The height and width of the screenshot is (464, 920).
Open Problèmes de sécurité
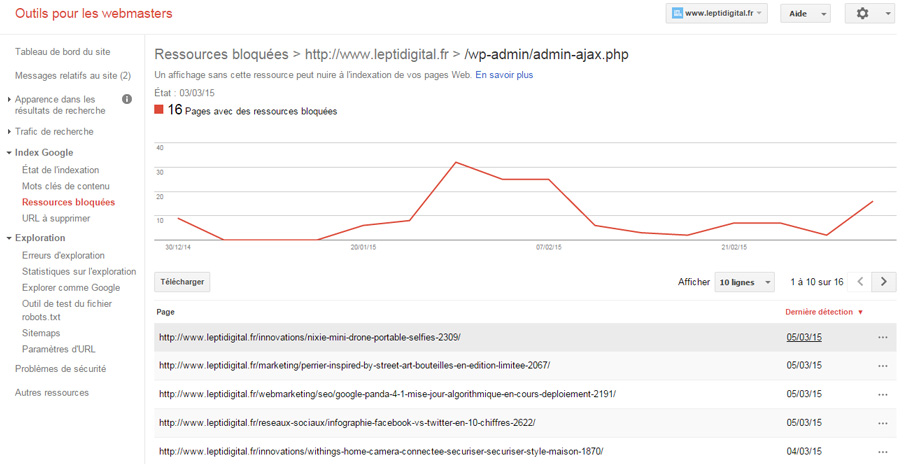click(60, 369)
